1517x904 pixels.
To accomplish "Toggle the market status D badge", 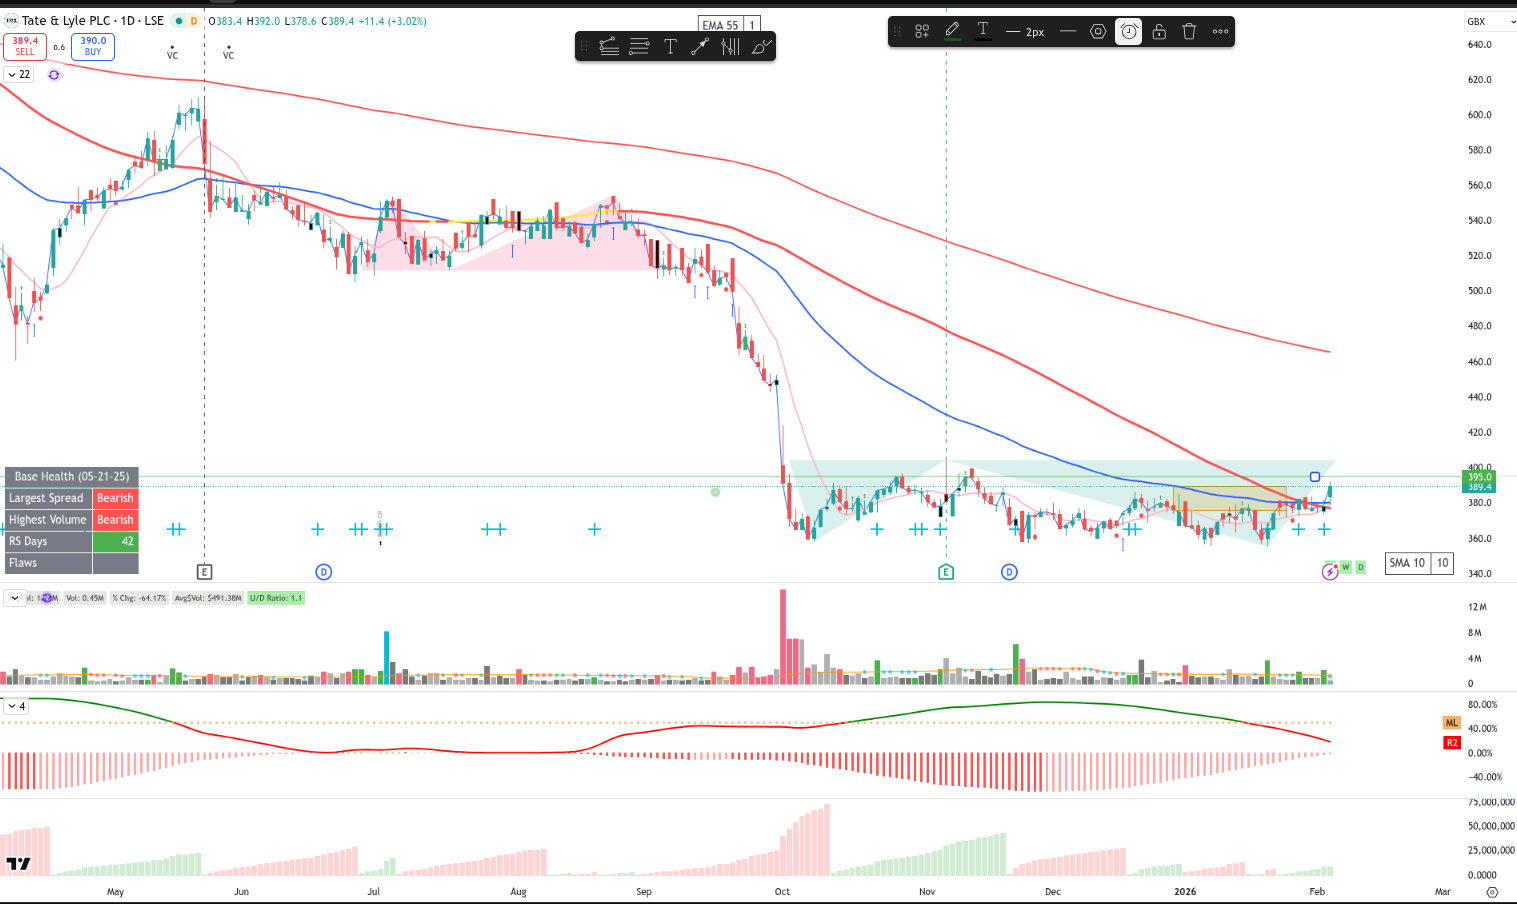I will click(194, 21).
